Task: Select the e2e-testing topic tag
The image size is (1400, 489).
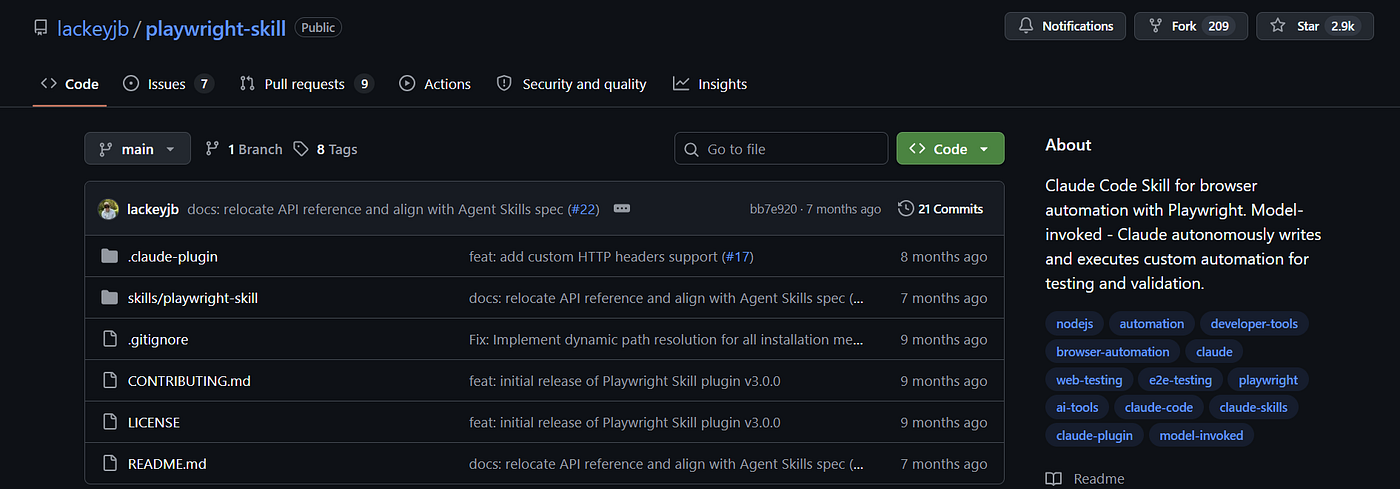Action: (1181, 380)
